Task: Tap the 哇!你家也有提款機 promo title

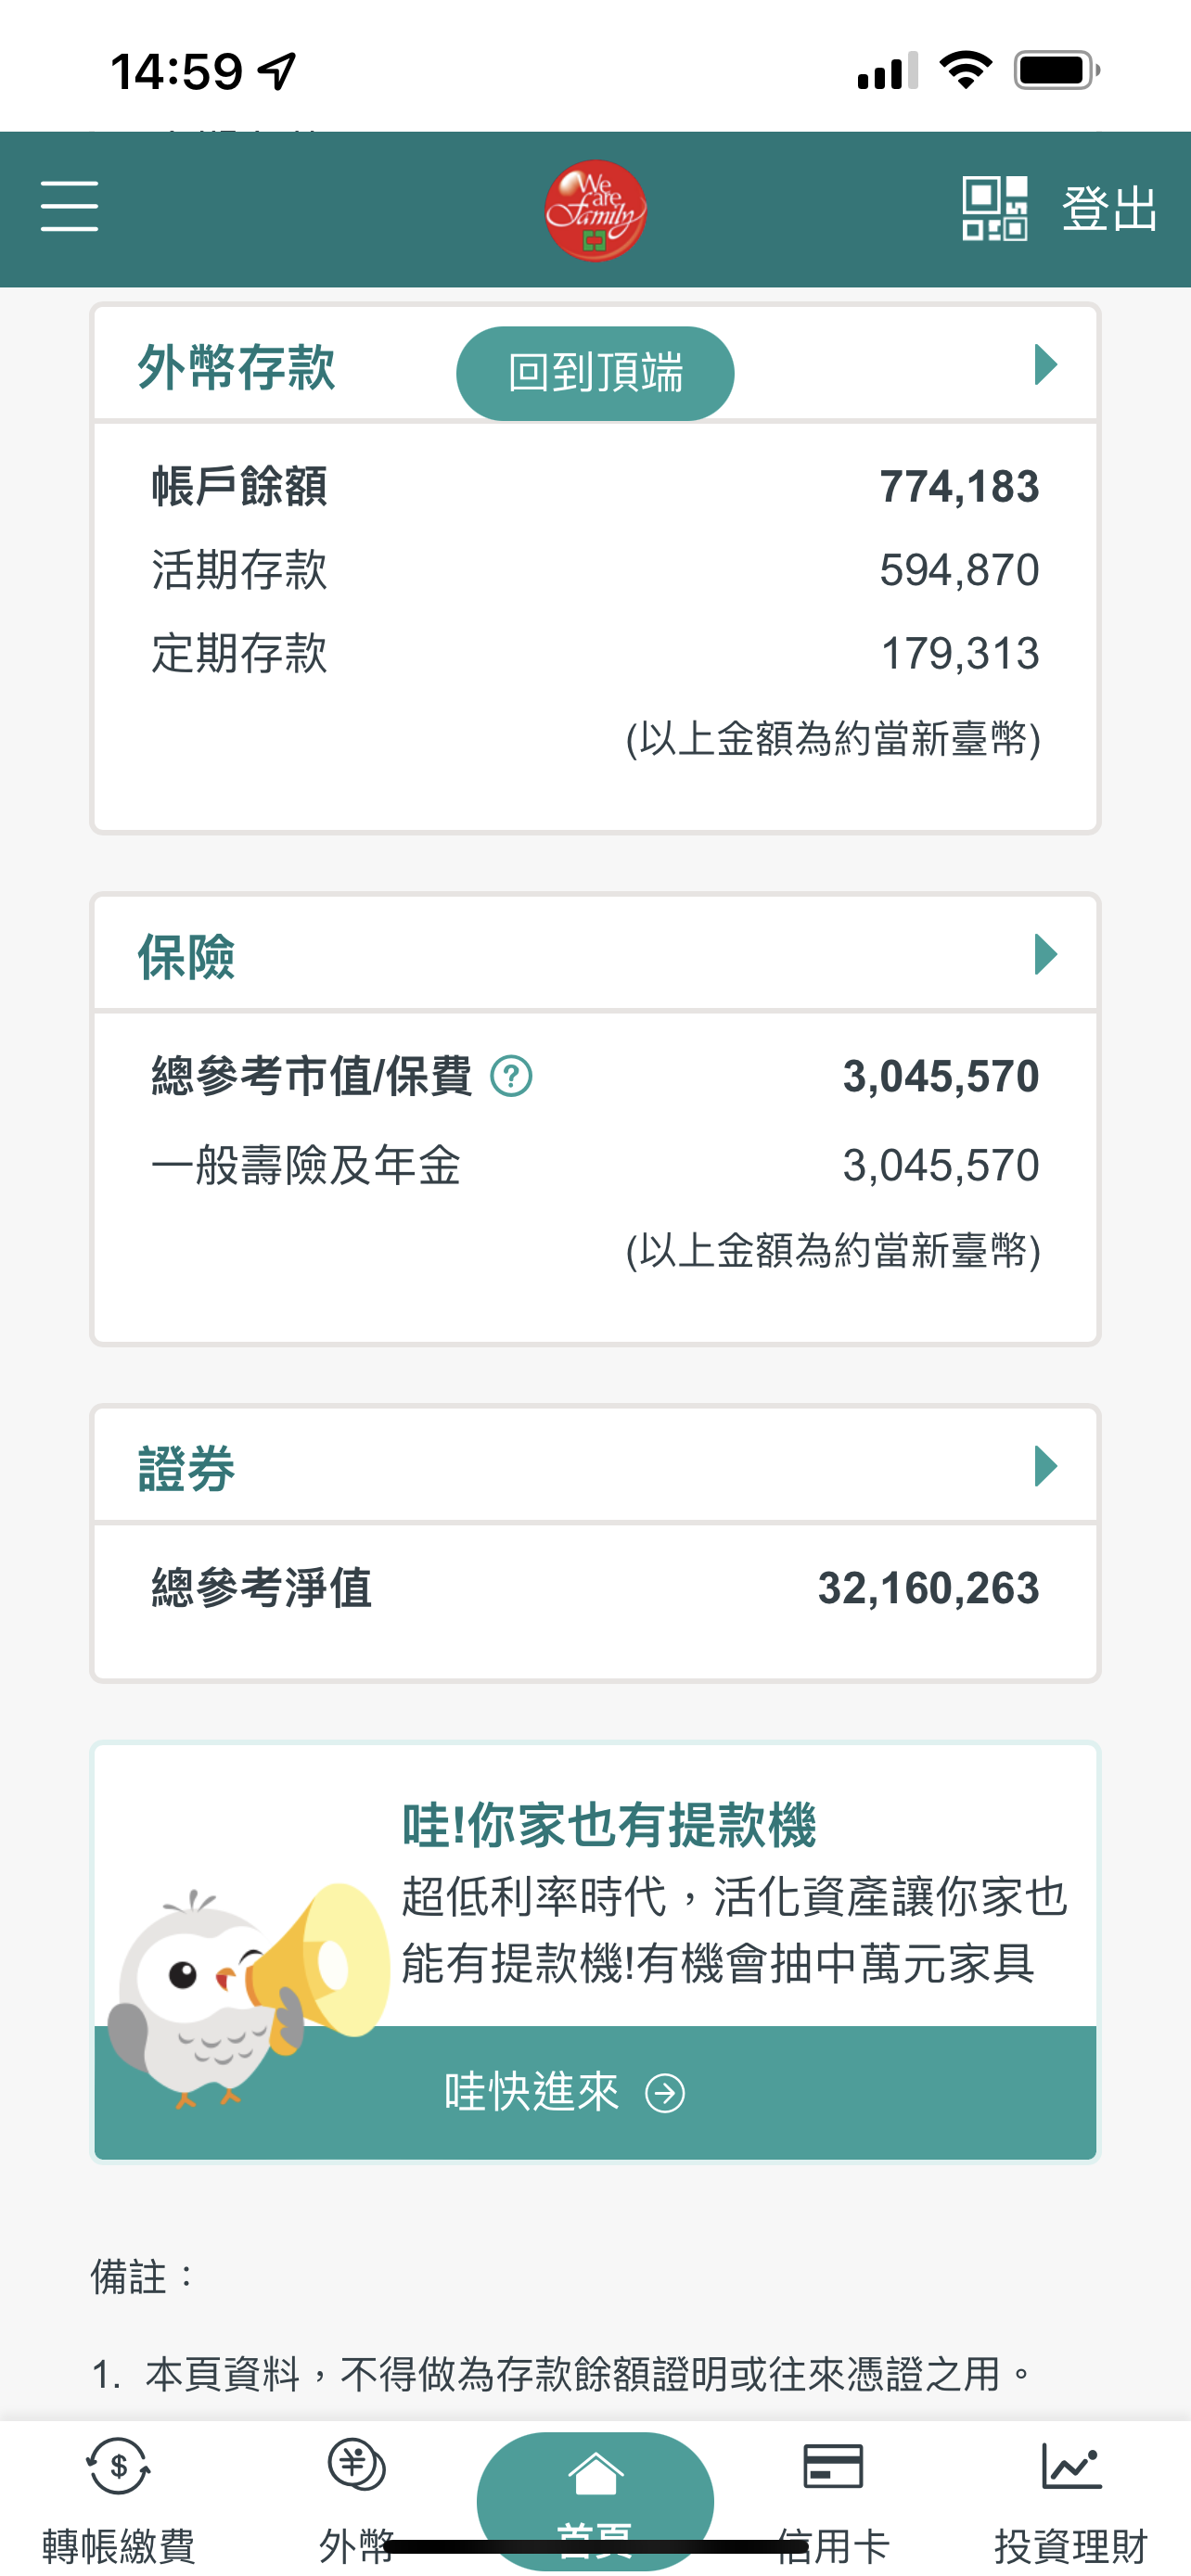Action: click(609, 1825)
